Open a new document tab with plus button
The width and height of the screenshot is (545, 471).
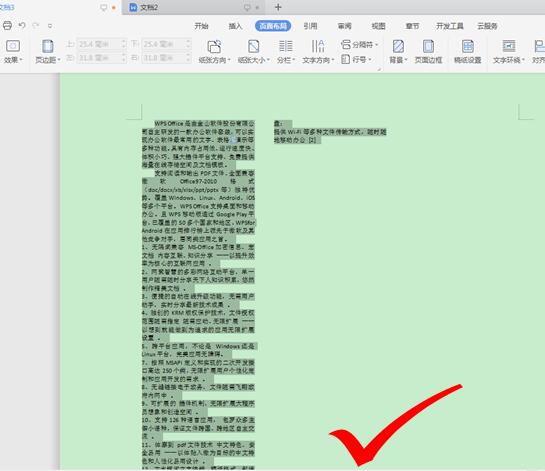[278, 7]
